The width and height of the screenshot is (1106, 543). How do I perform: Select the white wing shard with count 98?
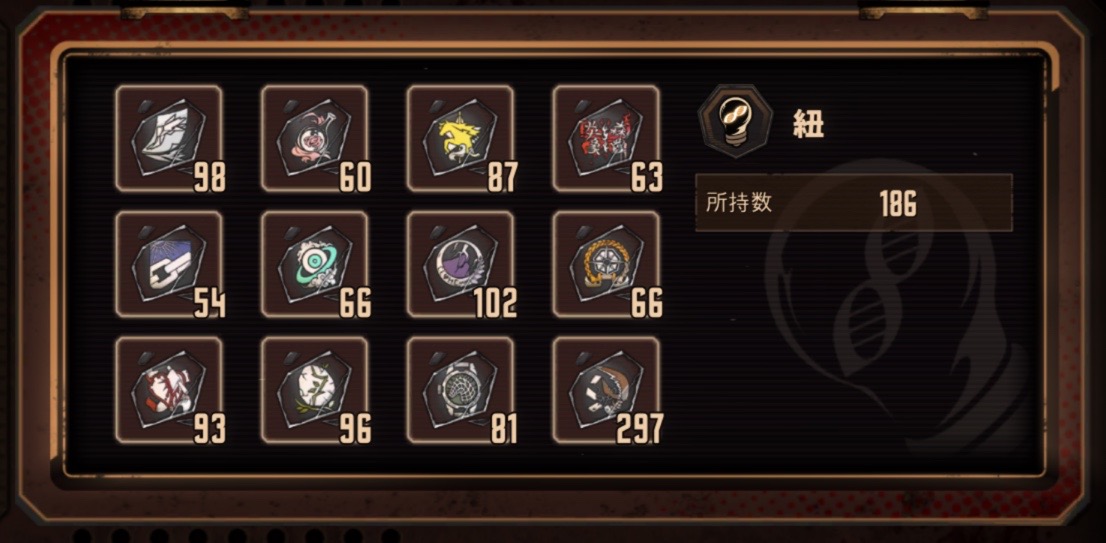(169, 138)
